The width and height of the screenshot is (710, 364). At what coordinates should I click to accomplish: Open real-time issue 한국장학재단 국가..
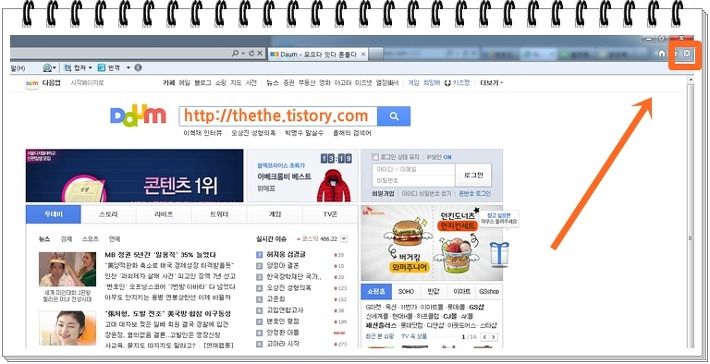pyautogui.click(x=294, y=277)
